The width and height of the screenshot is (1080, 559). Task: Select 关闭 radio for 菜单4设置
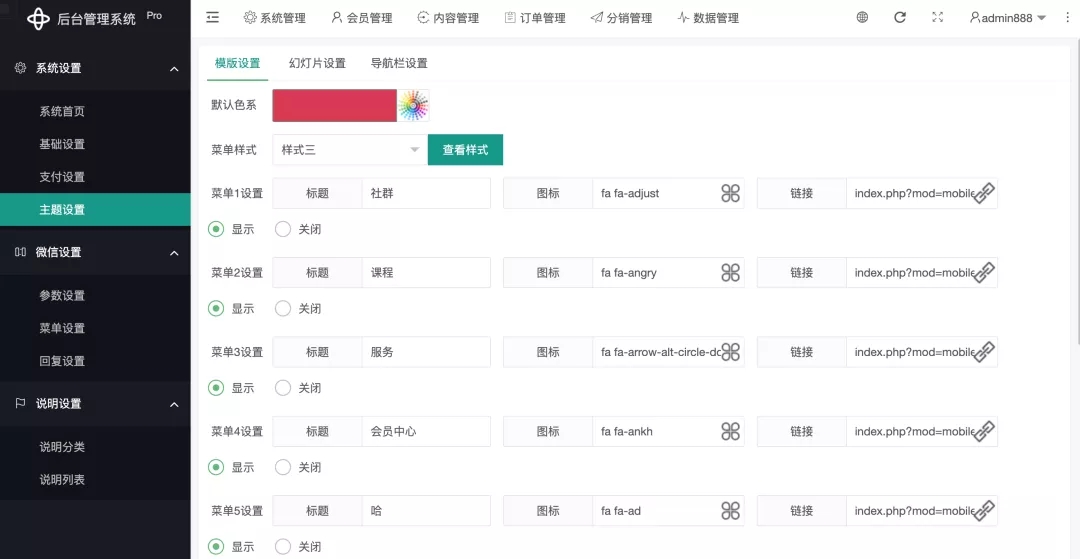pos(283,467)
